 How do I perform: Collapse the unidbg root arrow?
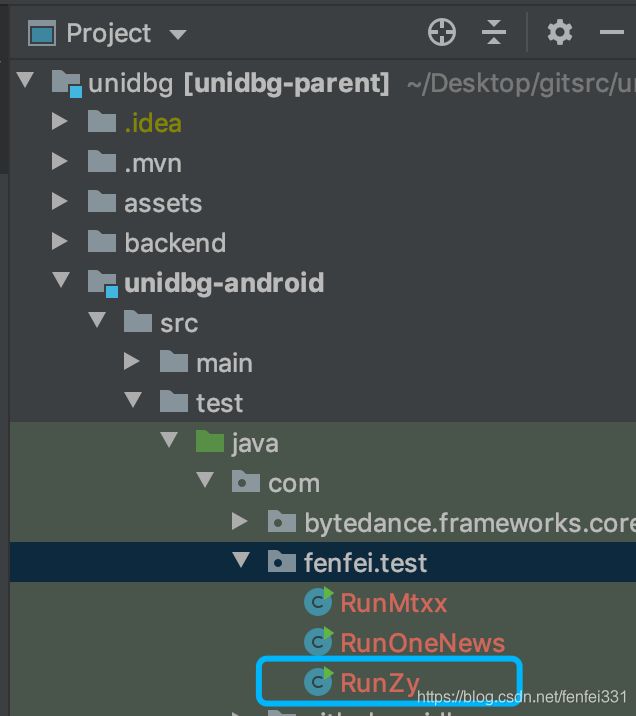pyautogui.click(x=25, y=80)
